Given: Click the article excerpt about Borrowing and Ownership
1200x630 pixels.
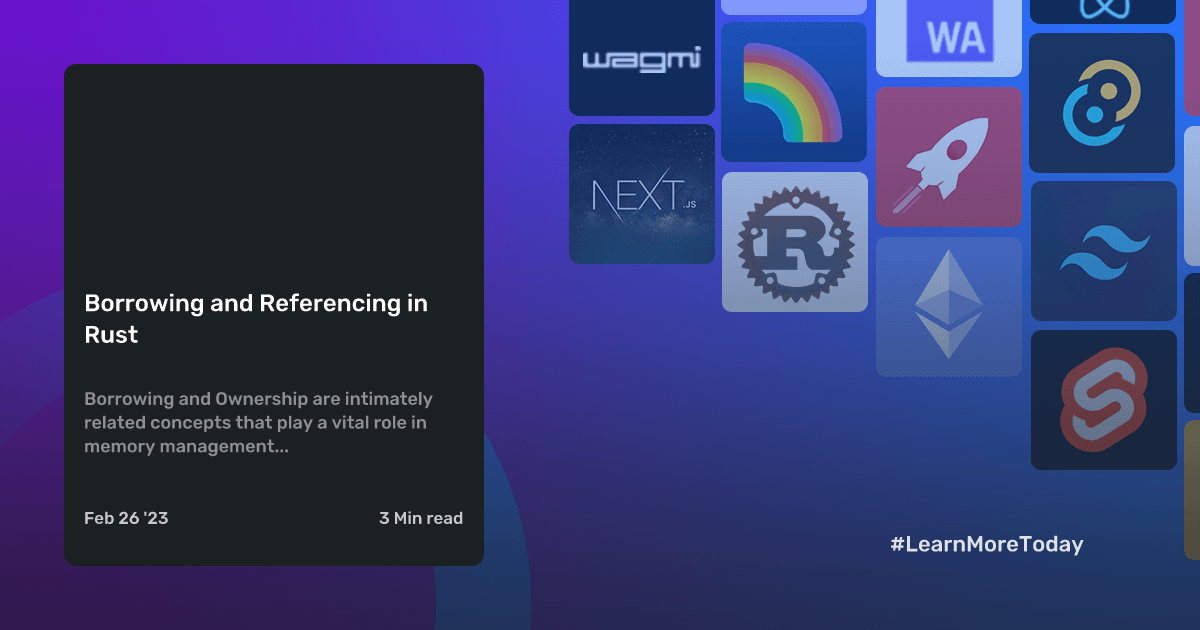Looking at the screenshot, I should [x=258, y=422].
